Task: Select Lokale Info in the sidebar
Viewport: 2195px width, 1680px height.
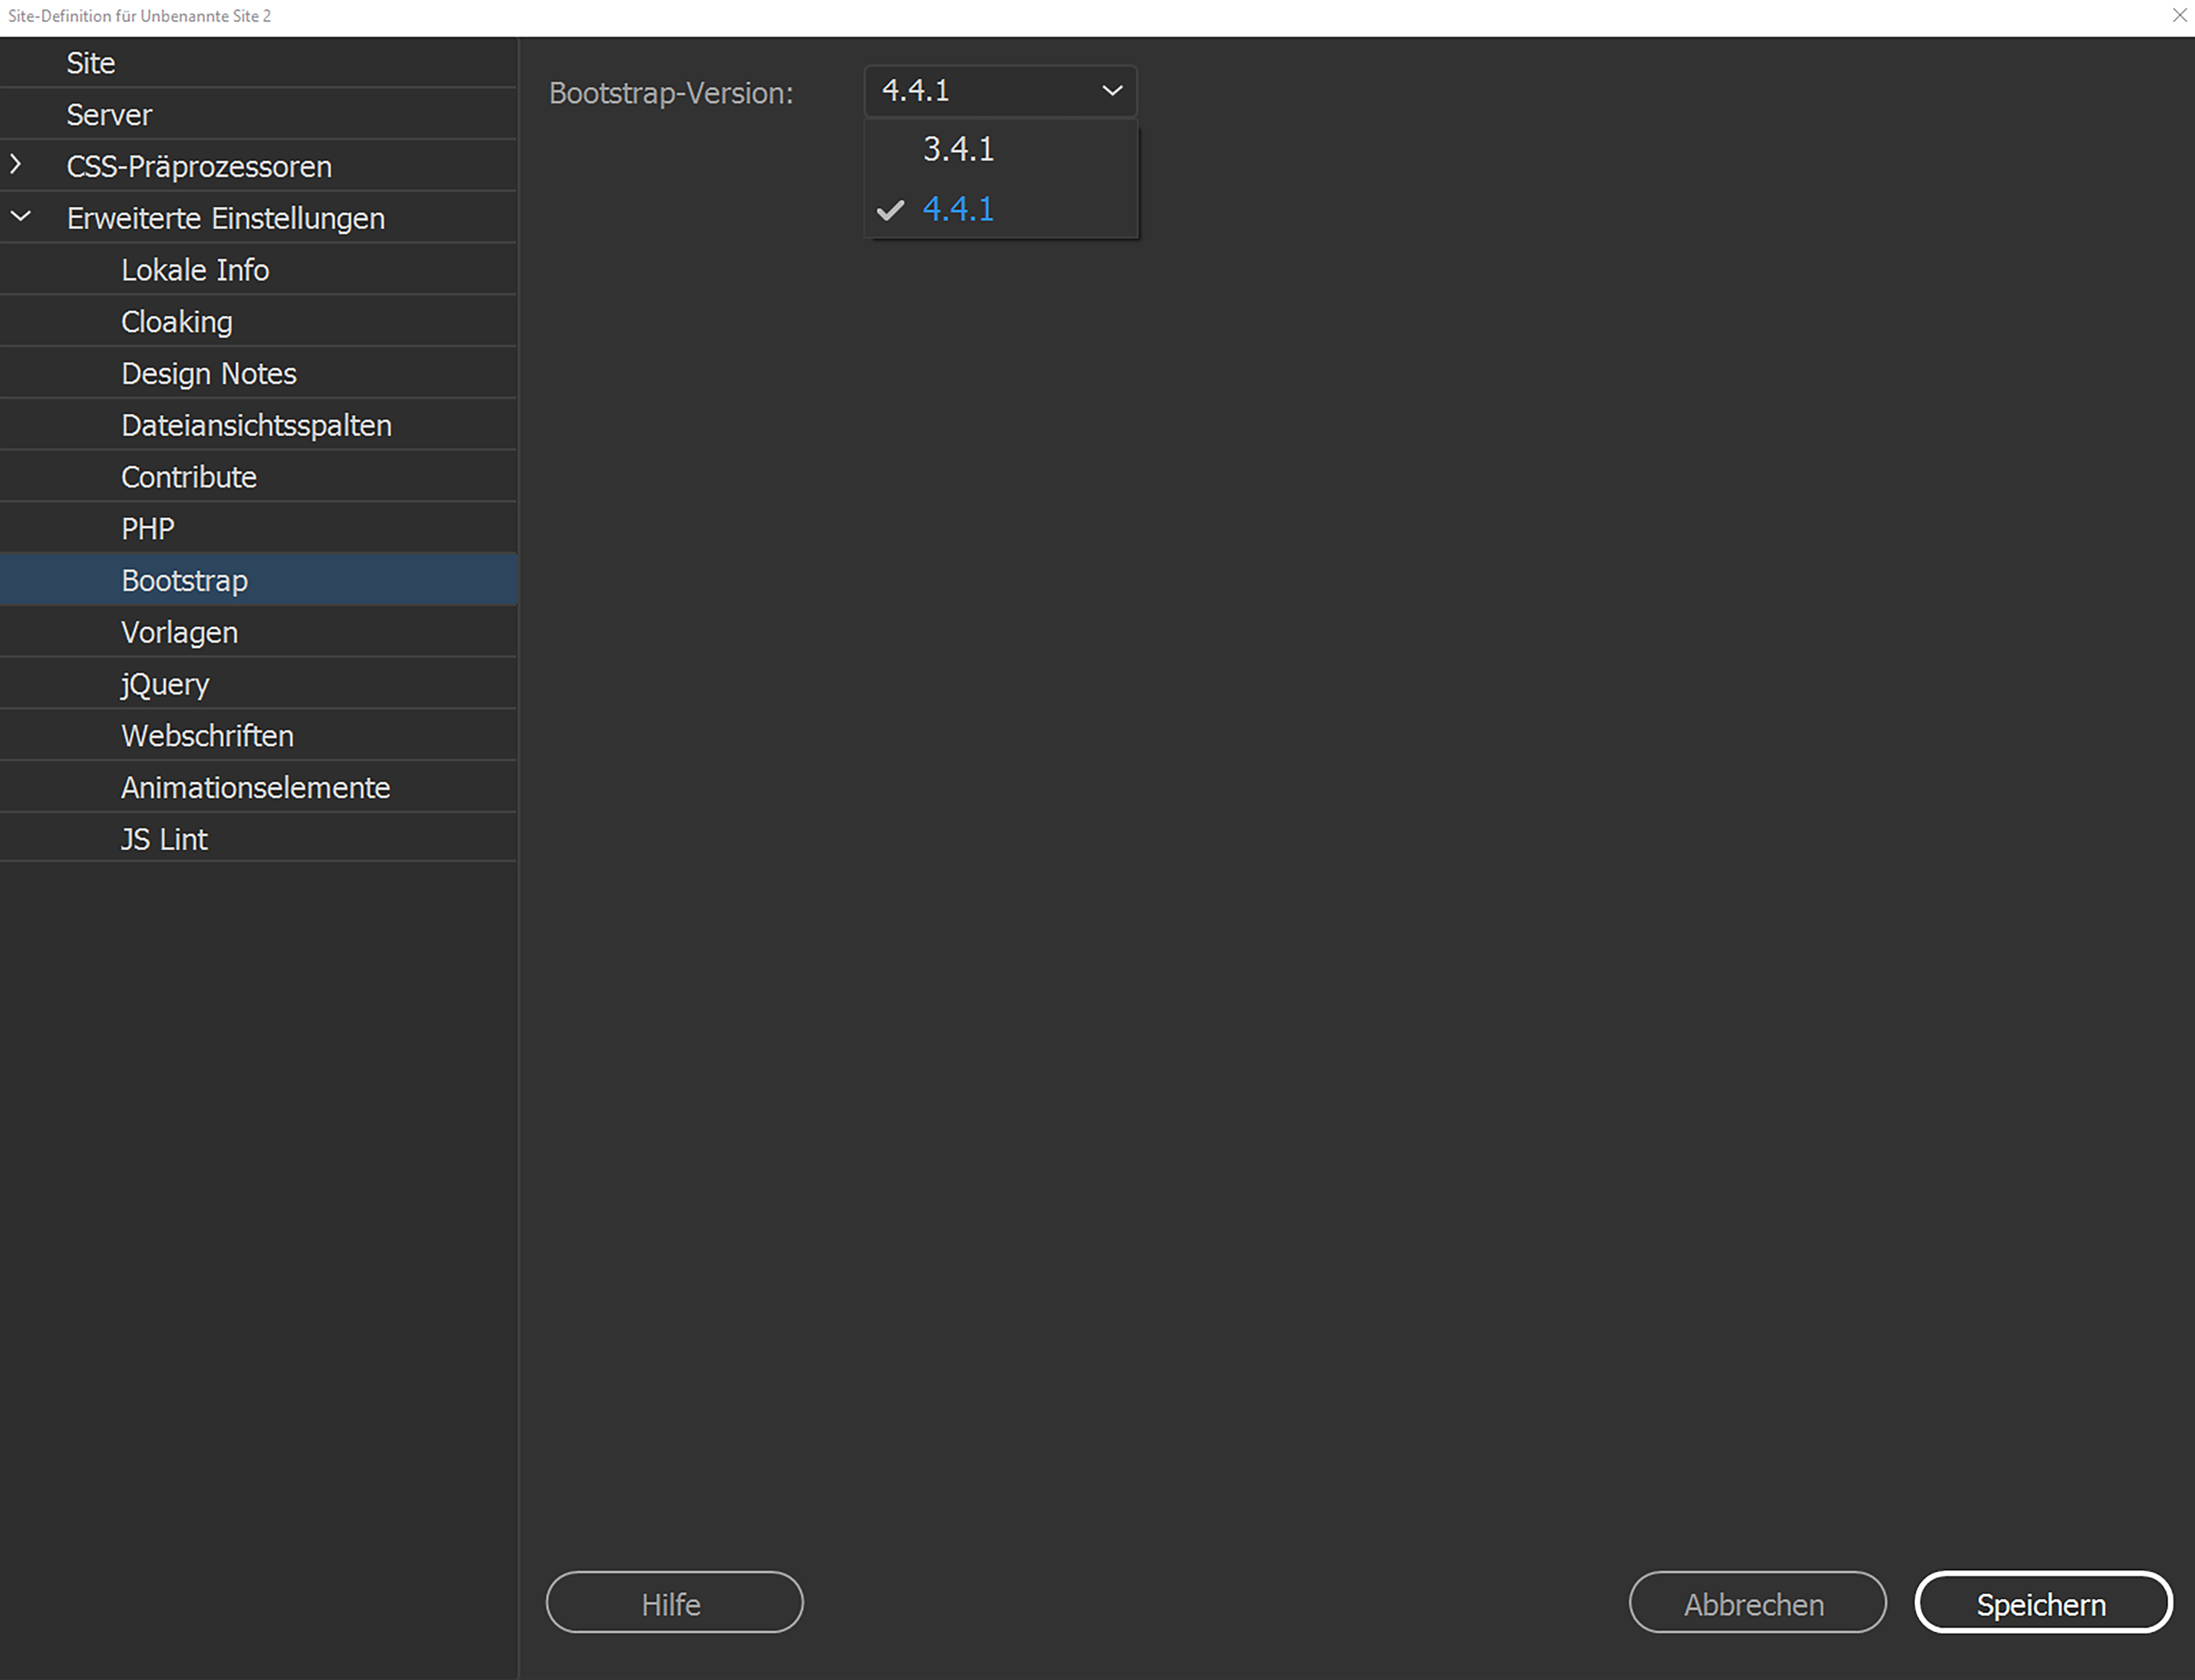Action: tap(195, 269)
